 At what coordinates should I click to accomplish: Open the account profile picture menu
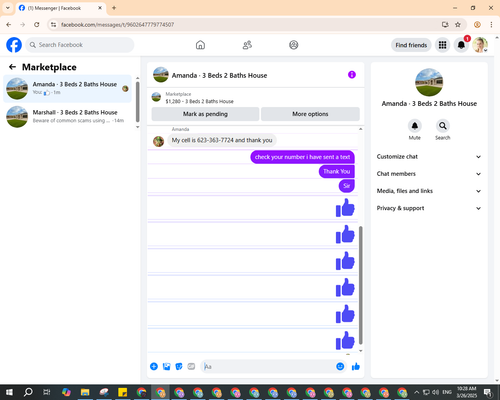click(480, 45)
